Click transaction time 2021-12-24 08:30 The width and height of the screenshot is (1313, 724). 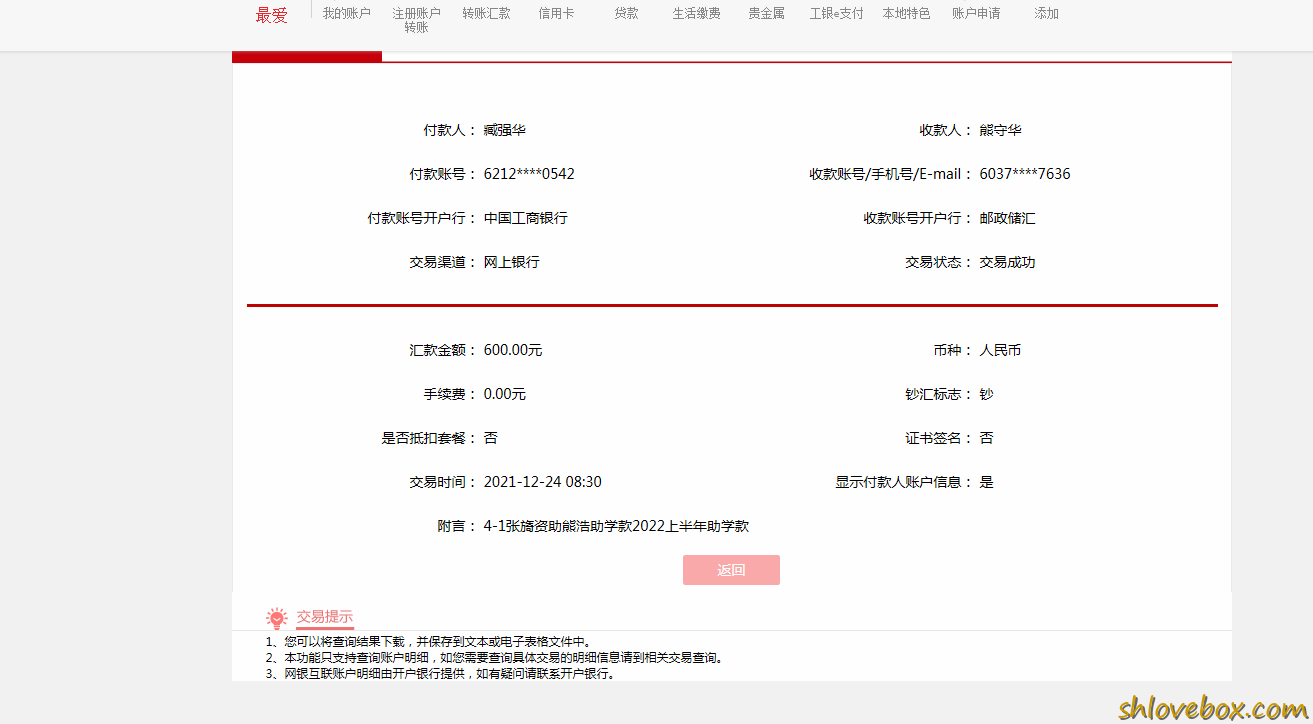click(543, 482)
